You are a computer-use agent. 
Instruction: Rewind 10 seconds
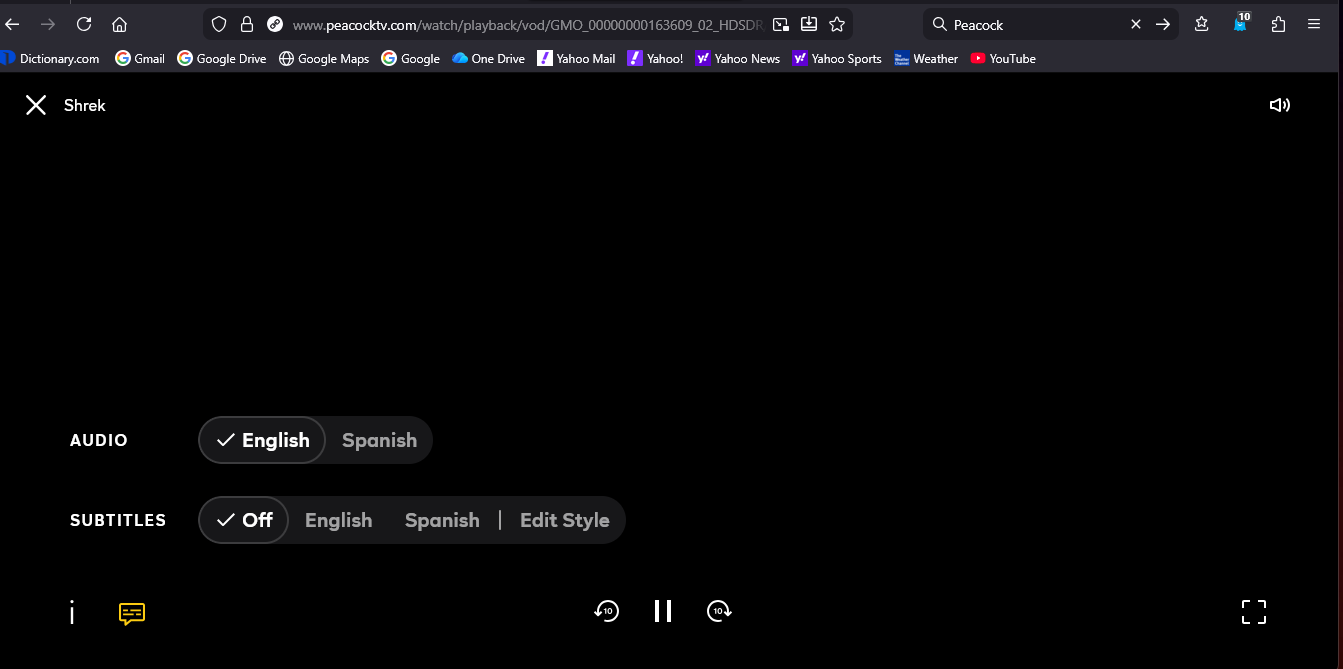click(x=607, y=611)
